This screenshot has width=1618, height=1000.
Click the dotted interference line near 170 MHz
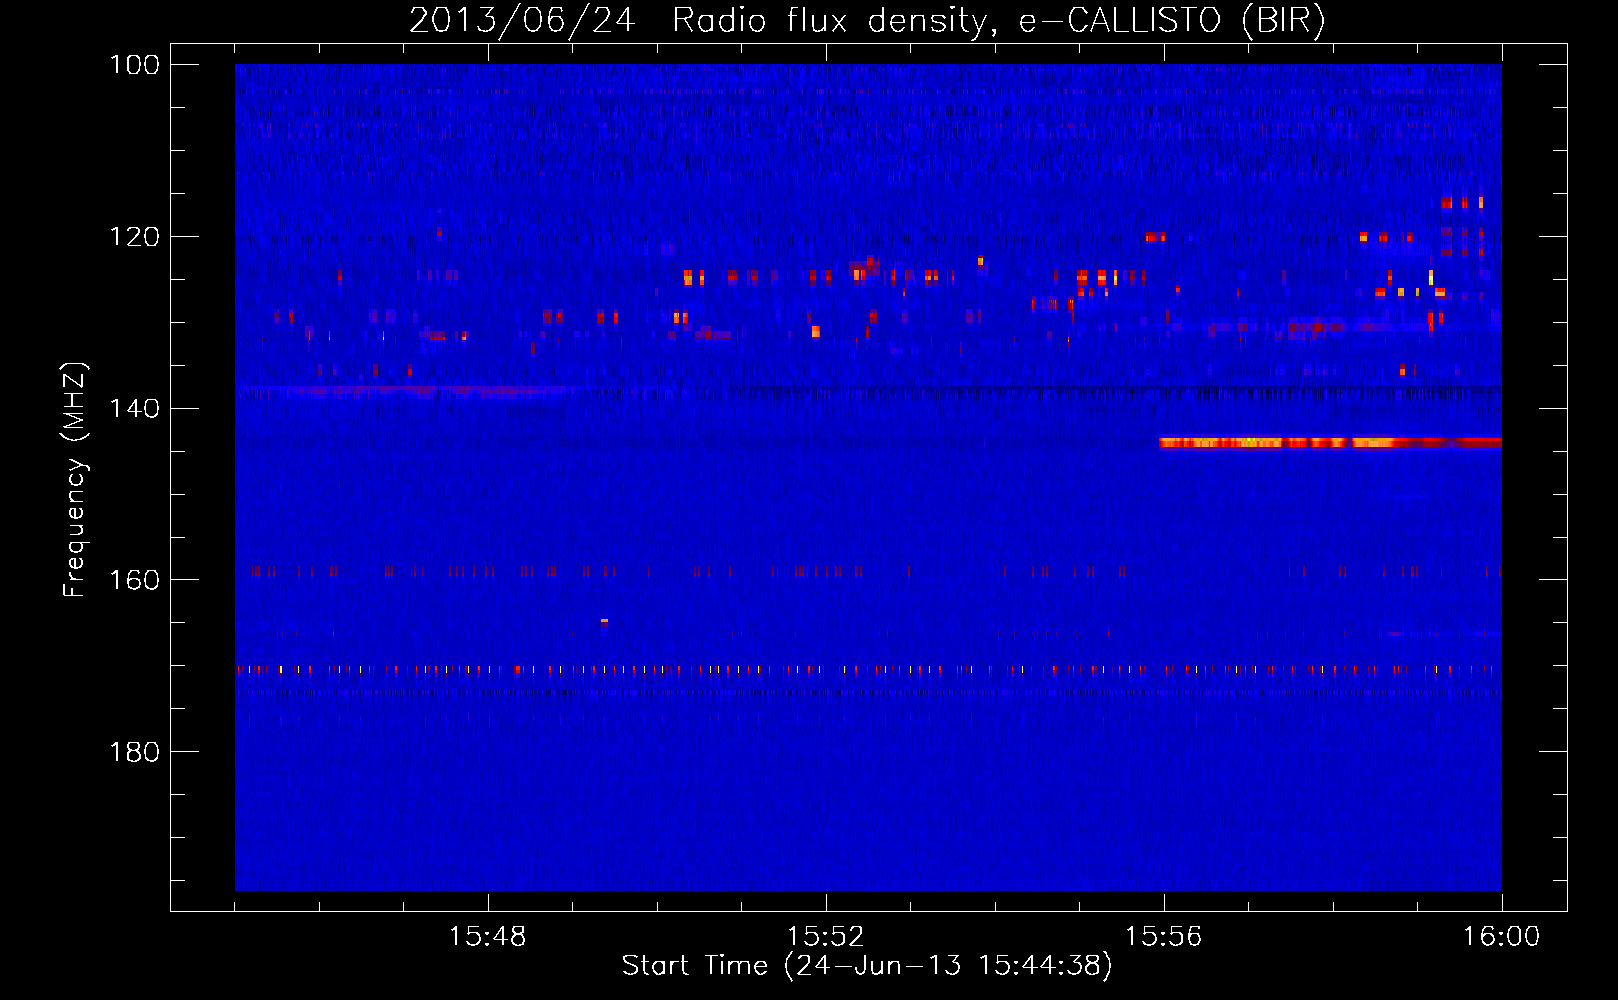868,670
